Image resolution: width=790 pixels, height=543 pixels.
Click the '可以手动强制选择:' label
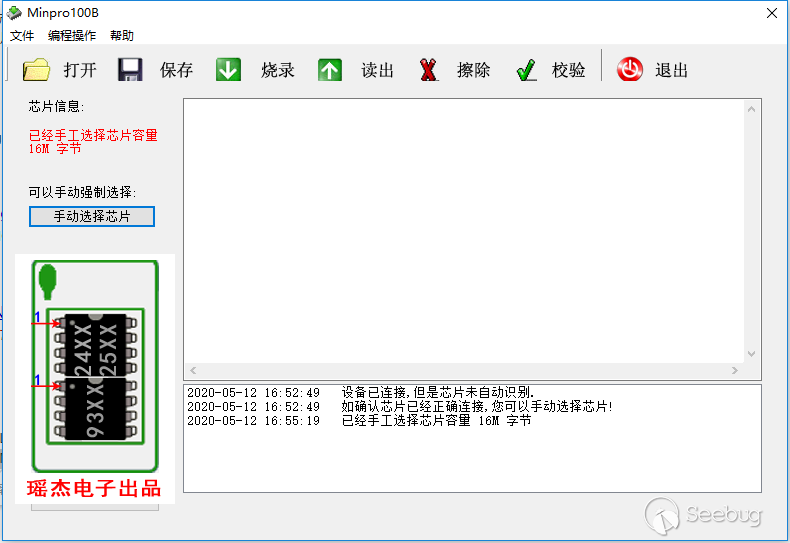point(82,192)
